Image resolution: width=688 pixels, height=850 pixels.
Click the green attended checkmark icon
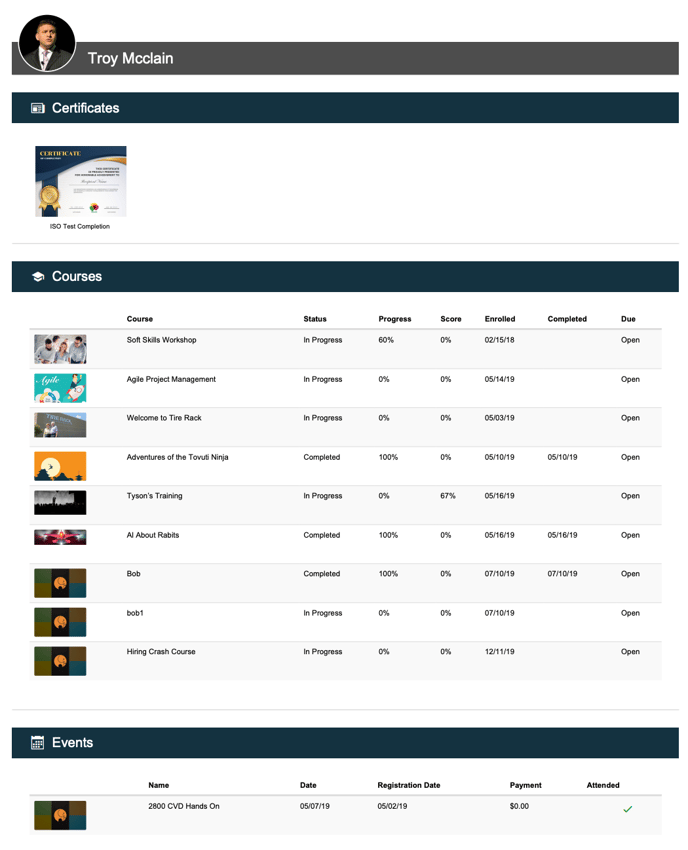(x=627, y=809)
